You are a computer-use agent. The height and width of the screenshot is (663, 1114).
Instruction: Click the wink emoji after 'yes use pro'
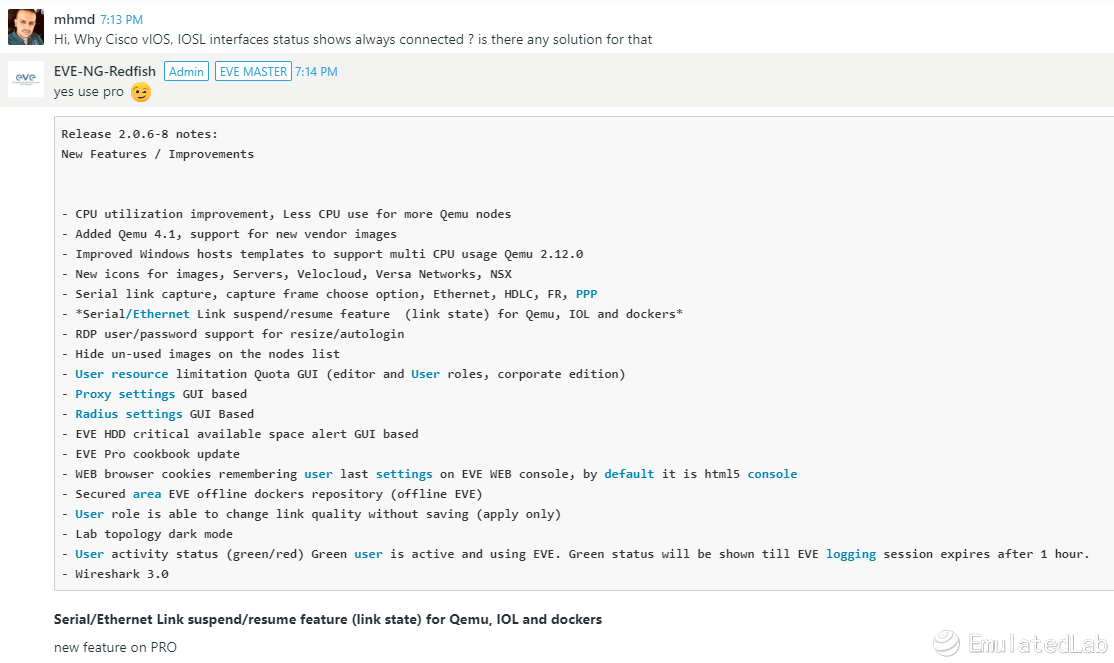141,92
